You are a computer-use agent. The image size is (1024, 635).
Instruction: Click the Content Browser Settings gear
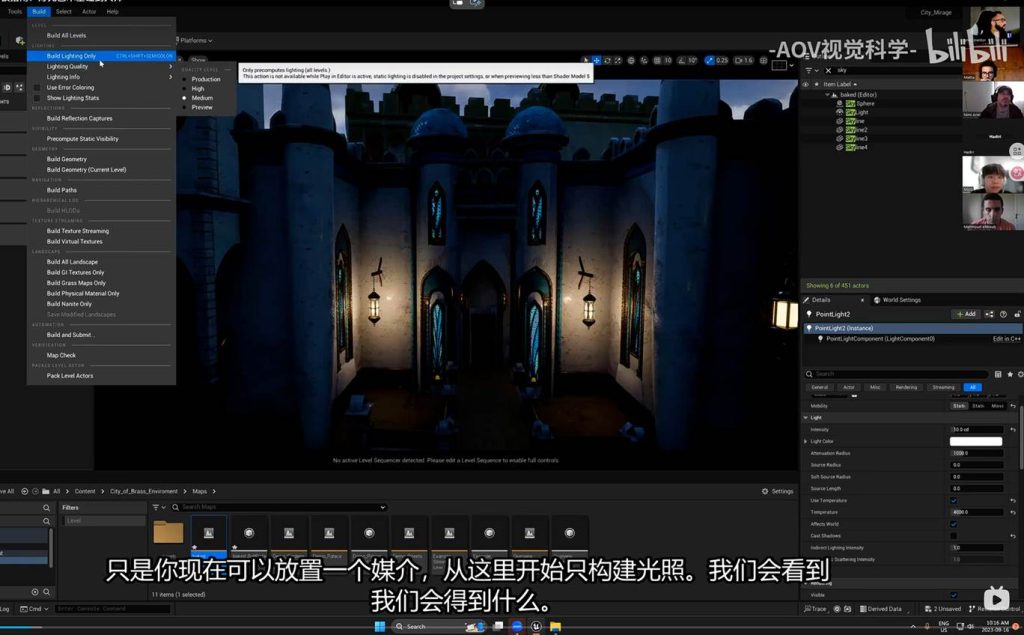(777, 491)
